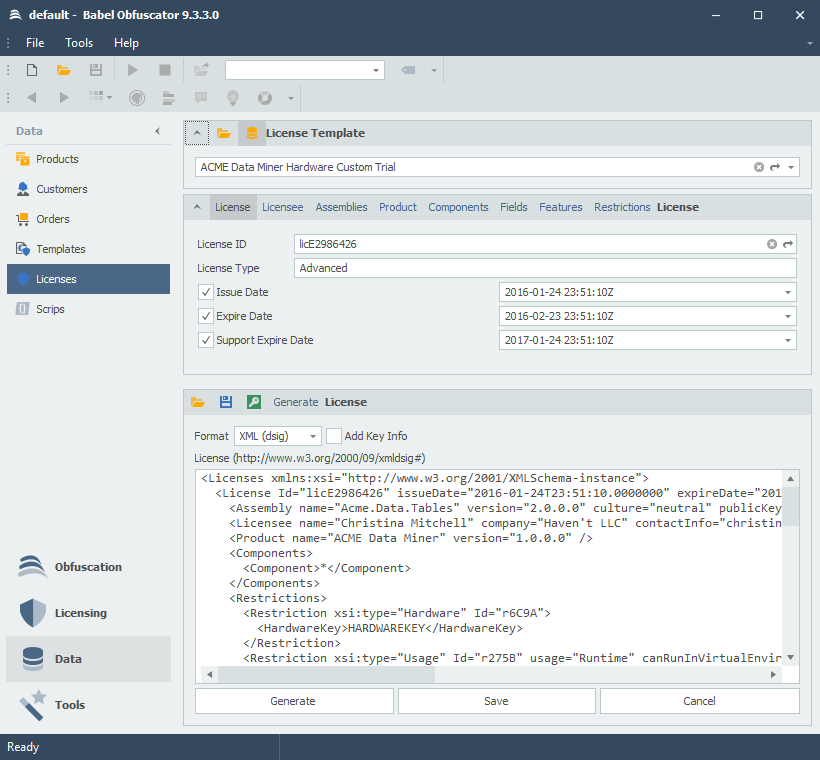This screenshot has width=820, height=760.
Task: Open the Format XML (dsig) dropdown
Action: pyautogui.click(x=313, y=436)
